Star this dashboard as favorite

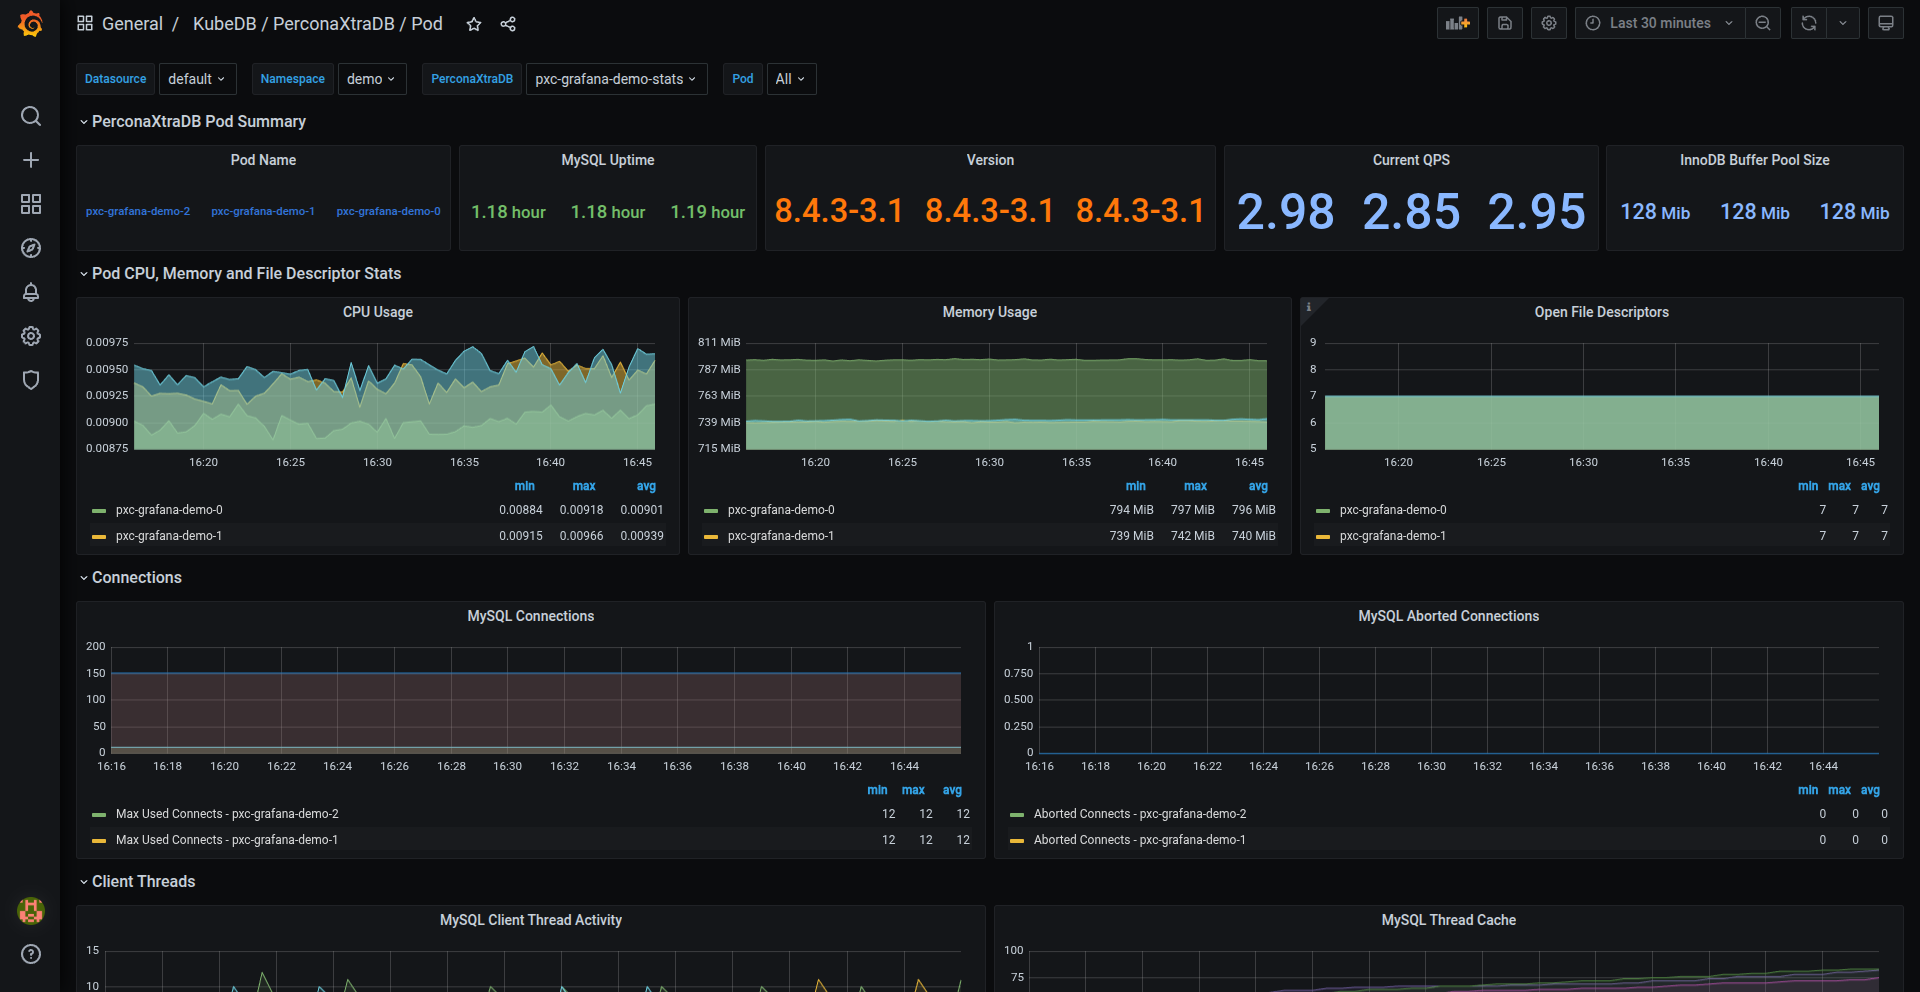pos(474,24)
